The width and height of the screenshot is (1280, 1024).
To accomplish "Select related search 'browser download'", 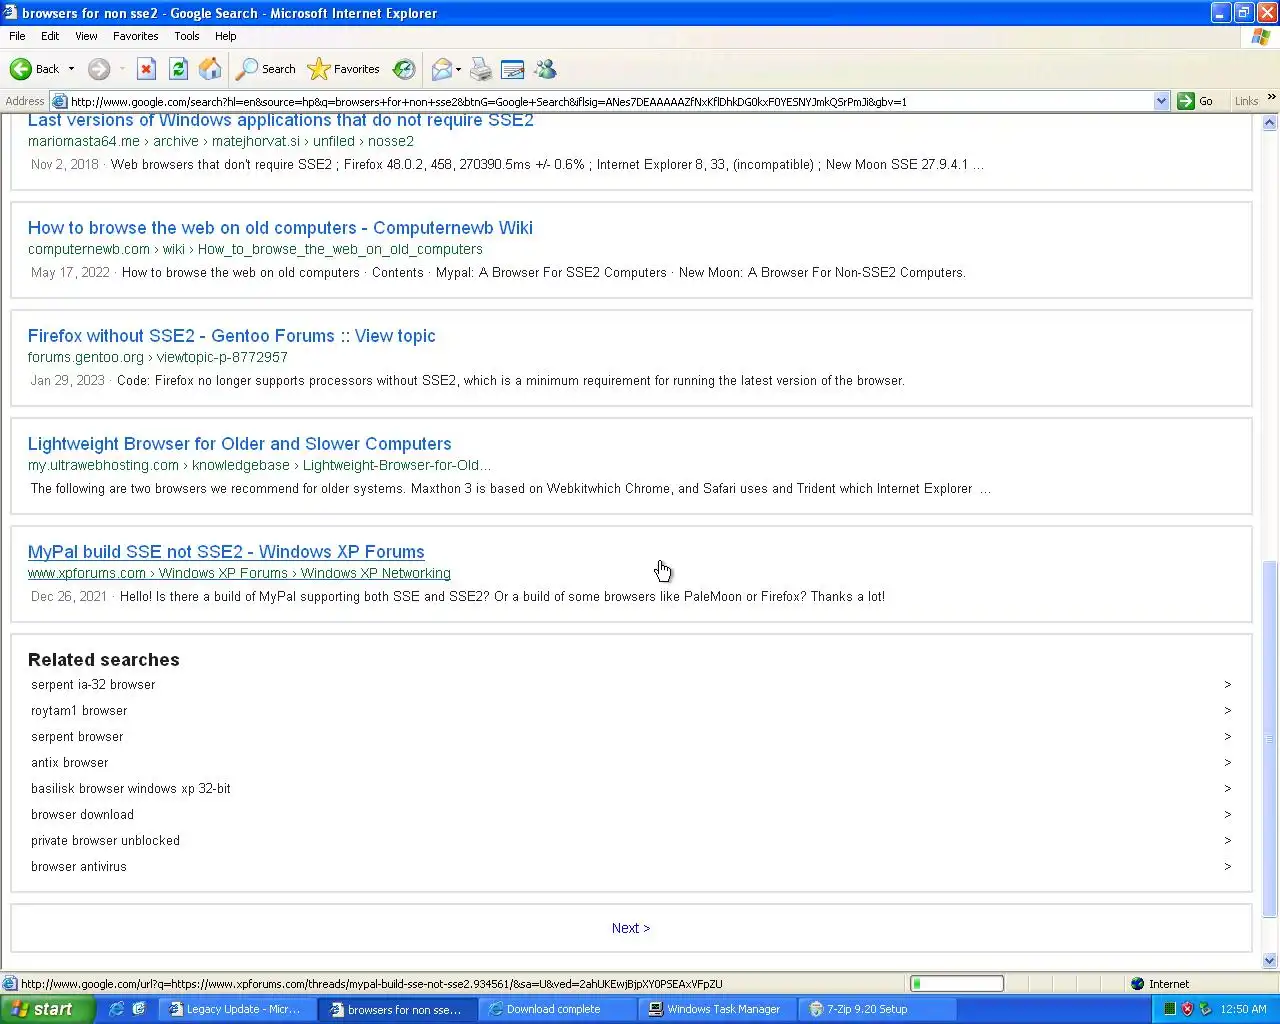I will [82, 815].
